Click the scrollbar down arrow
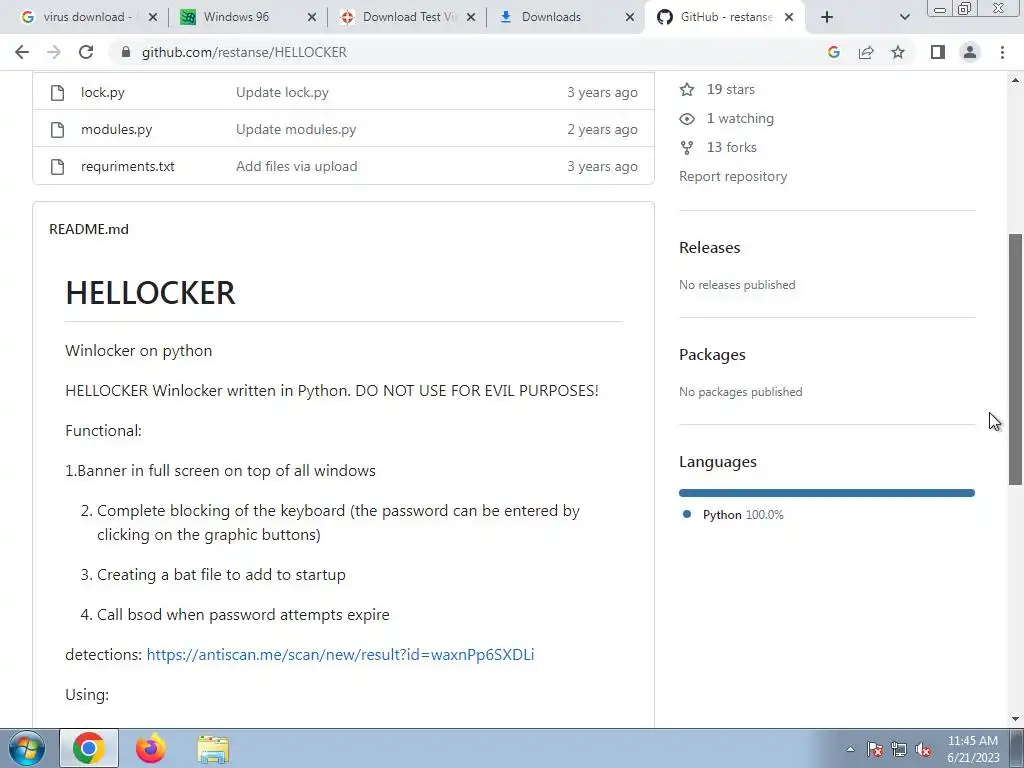This screenshot has width=1024, height=768. coord(1015,719)
